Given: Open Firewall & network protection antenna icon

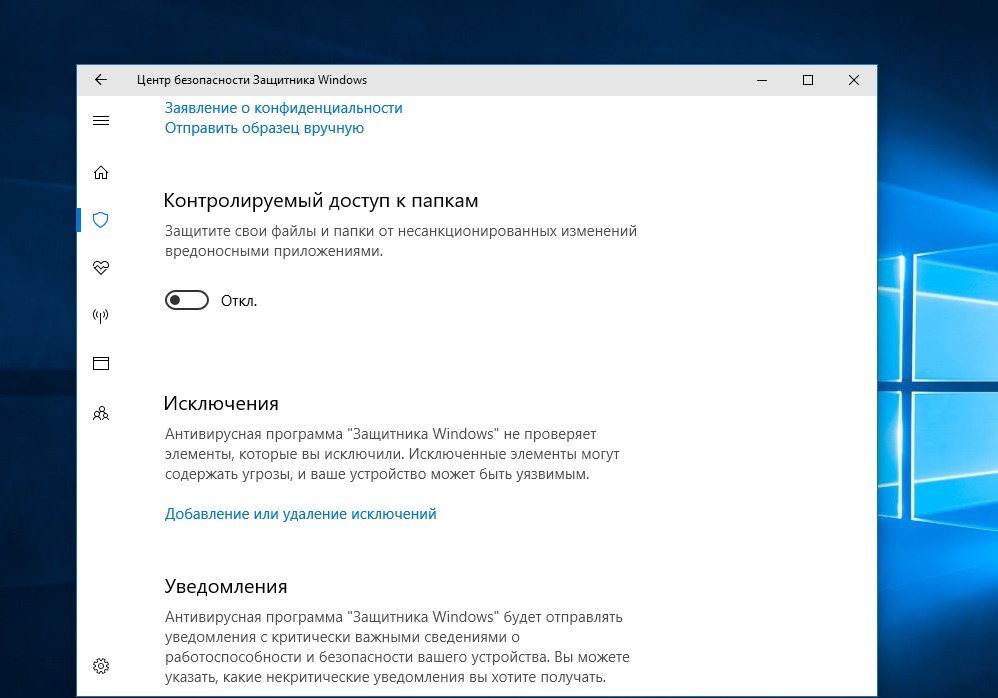Looking at the screenshot, I should [101, 316].
